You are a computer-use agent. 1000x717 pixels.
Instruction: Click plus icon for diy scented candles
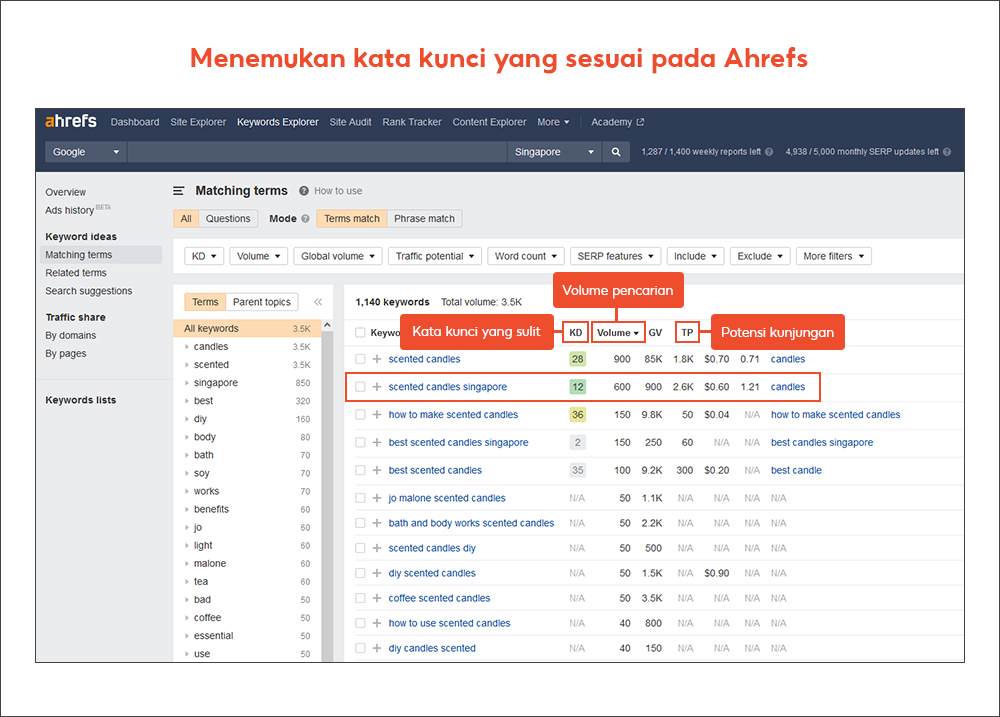[x=377, y=573]
